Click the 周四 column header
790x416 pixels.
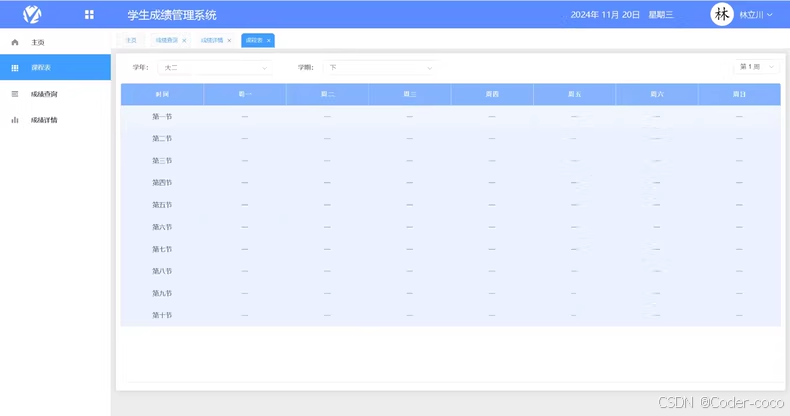click(x=492, y=94)
